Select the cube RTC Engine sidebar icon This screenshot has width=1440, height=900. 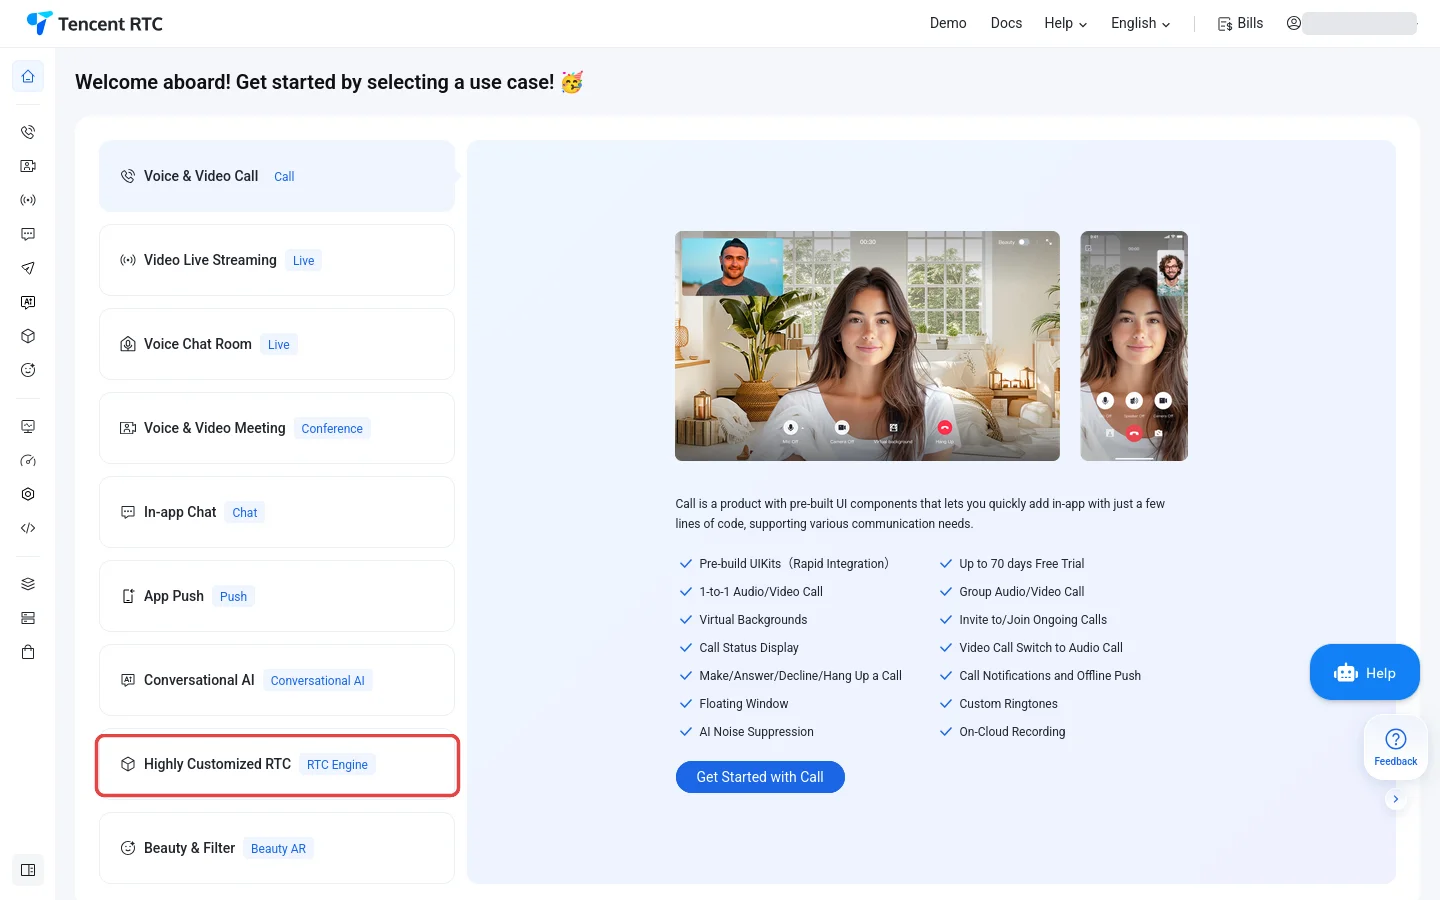[x=28, y=336]
